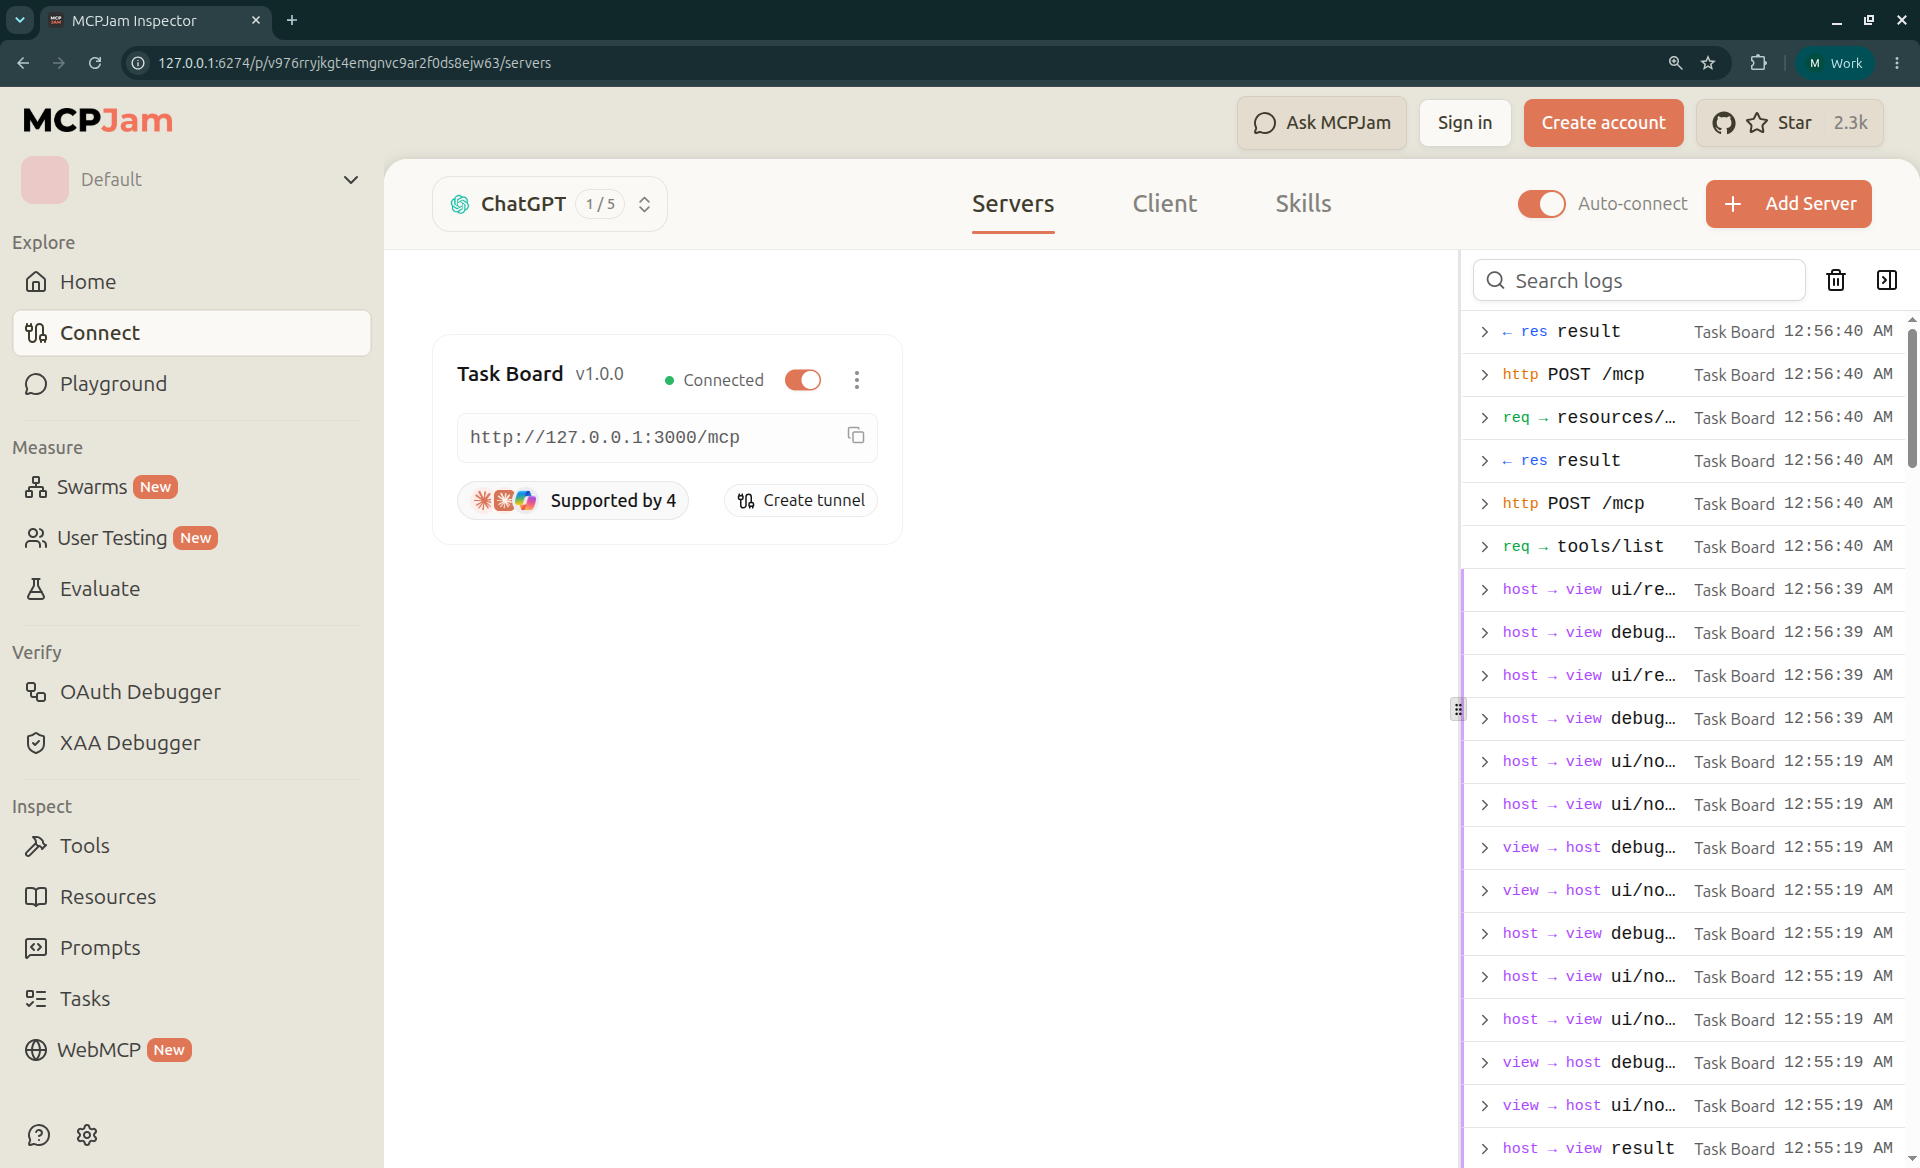Clear logs with the trash icon
The height and width of the screenshot is (1168, 1920).
[1836, 280]
